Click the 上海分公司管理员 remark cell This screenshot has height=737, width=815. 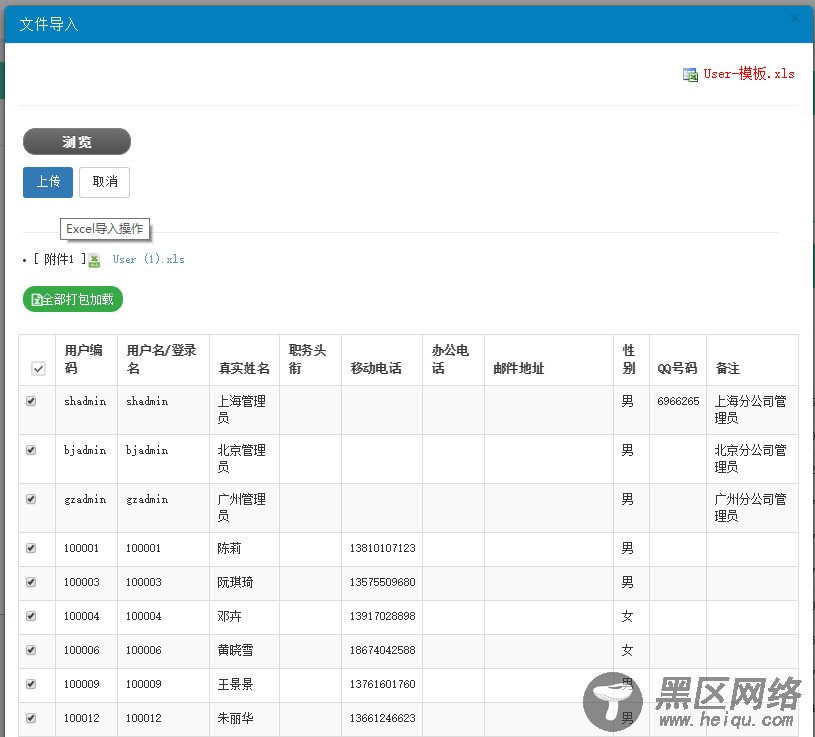751,410
